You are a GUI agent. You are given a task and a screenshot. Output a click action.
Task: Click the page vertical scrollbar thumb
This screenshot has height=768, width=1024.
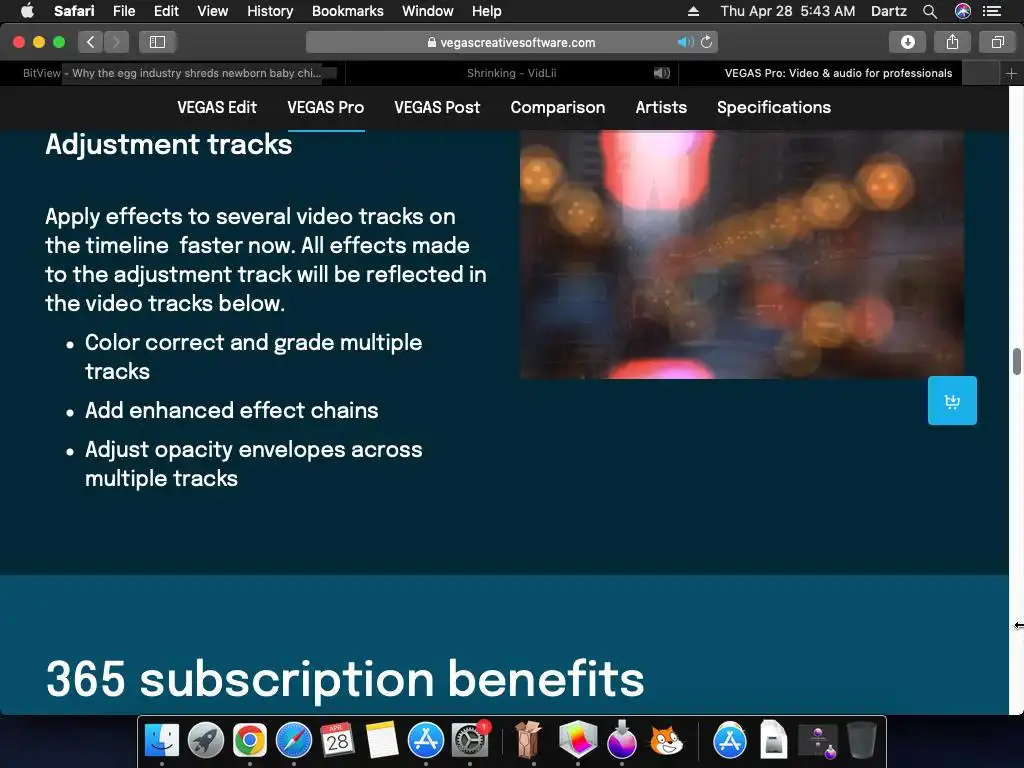coord(1017,362)
